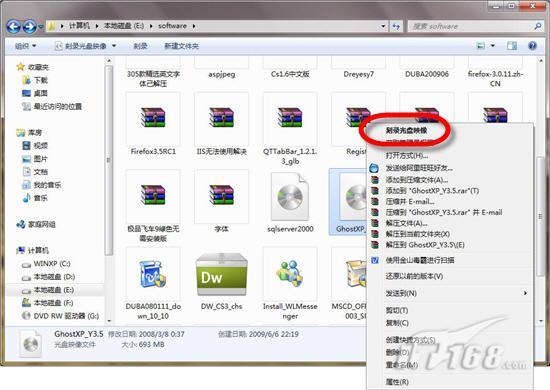Screen dimensions: 550x390
Task: Click software in address breadcrumb
Action: [173, 26]
